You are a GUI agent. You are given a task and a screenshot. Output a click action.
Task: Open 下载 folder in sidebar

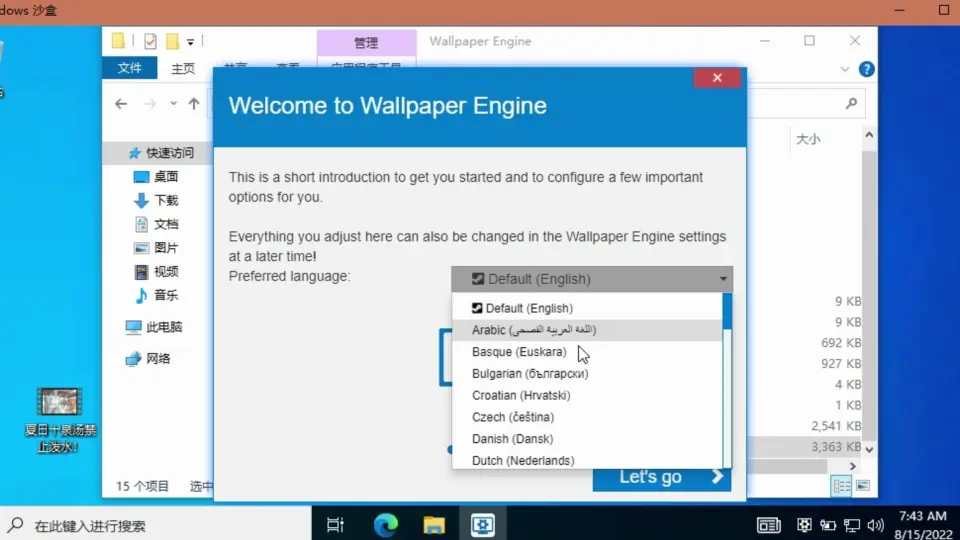click(156, 200)
